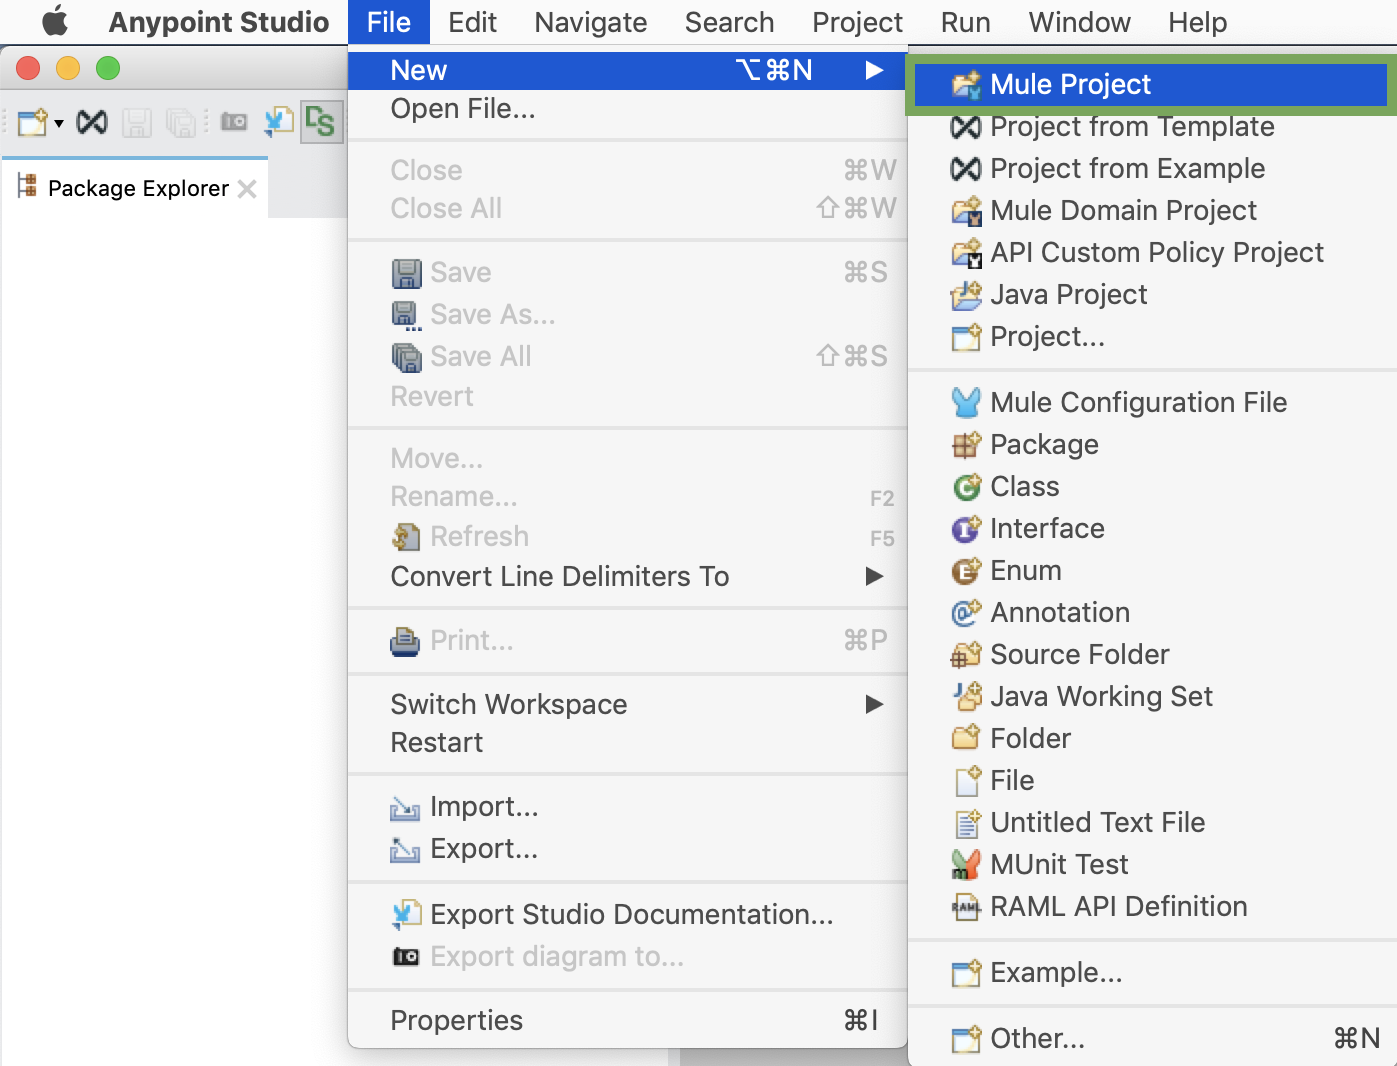Viewport: 1397px width, 1066px height.
Task: Click the Mule Configuration File icon
Action: click(965, 402)
